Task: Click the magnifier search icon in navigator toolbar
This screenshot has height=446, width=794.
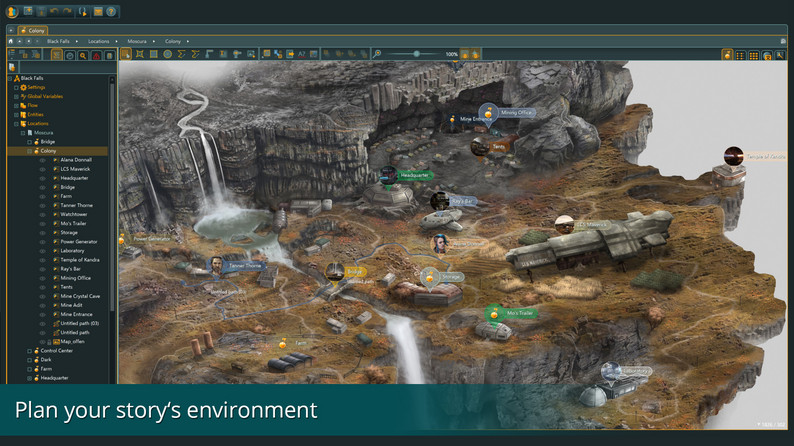Action: (x=83, y=55)
